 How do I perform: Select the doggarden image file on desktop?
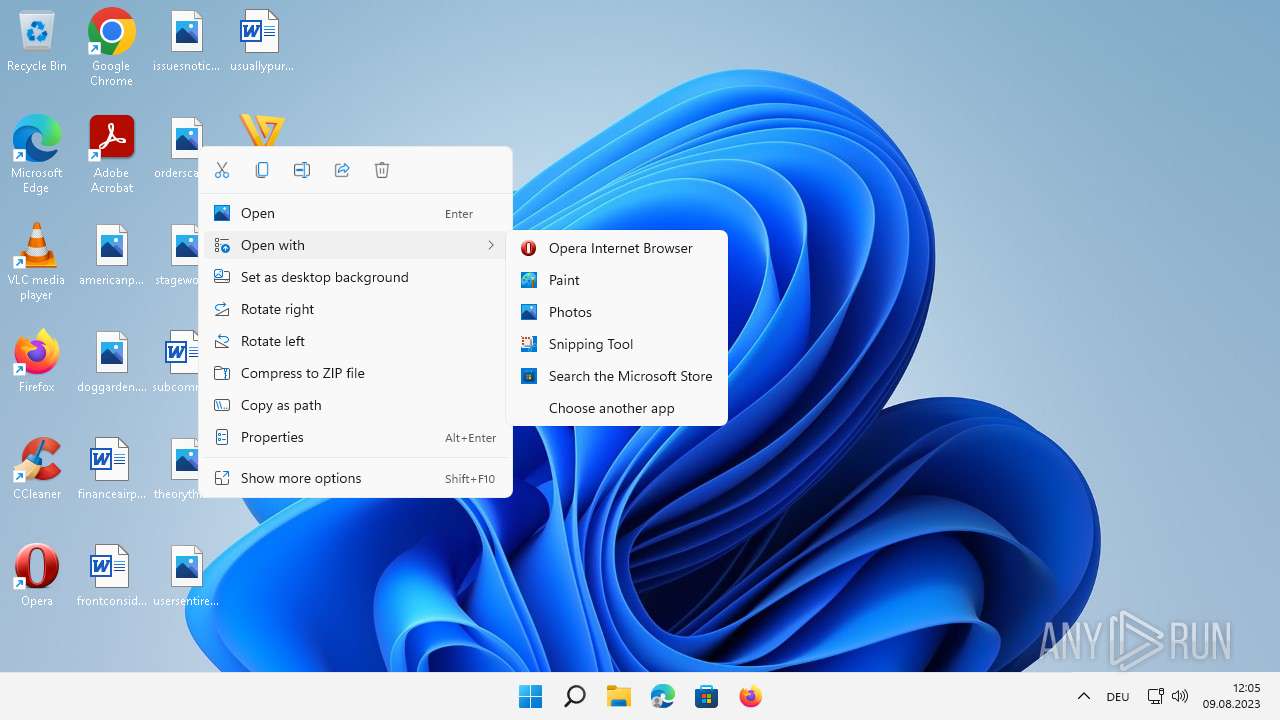click(111, 363)
